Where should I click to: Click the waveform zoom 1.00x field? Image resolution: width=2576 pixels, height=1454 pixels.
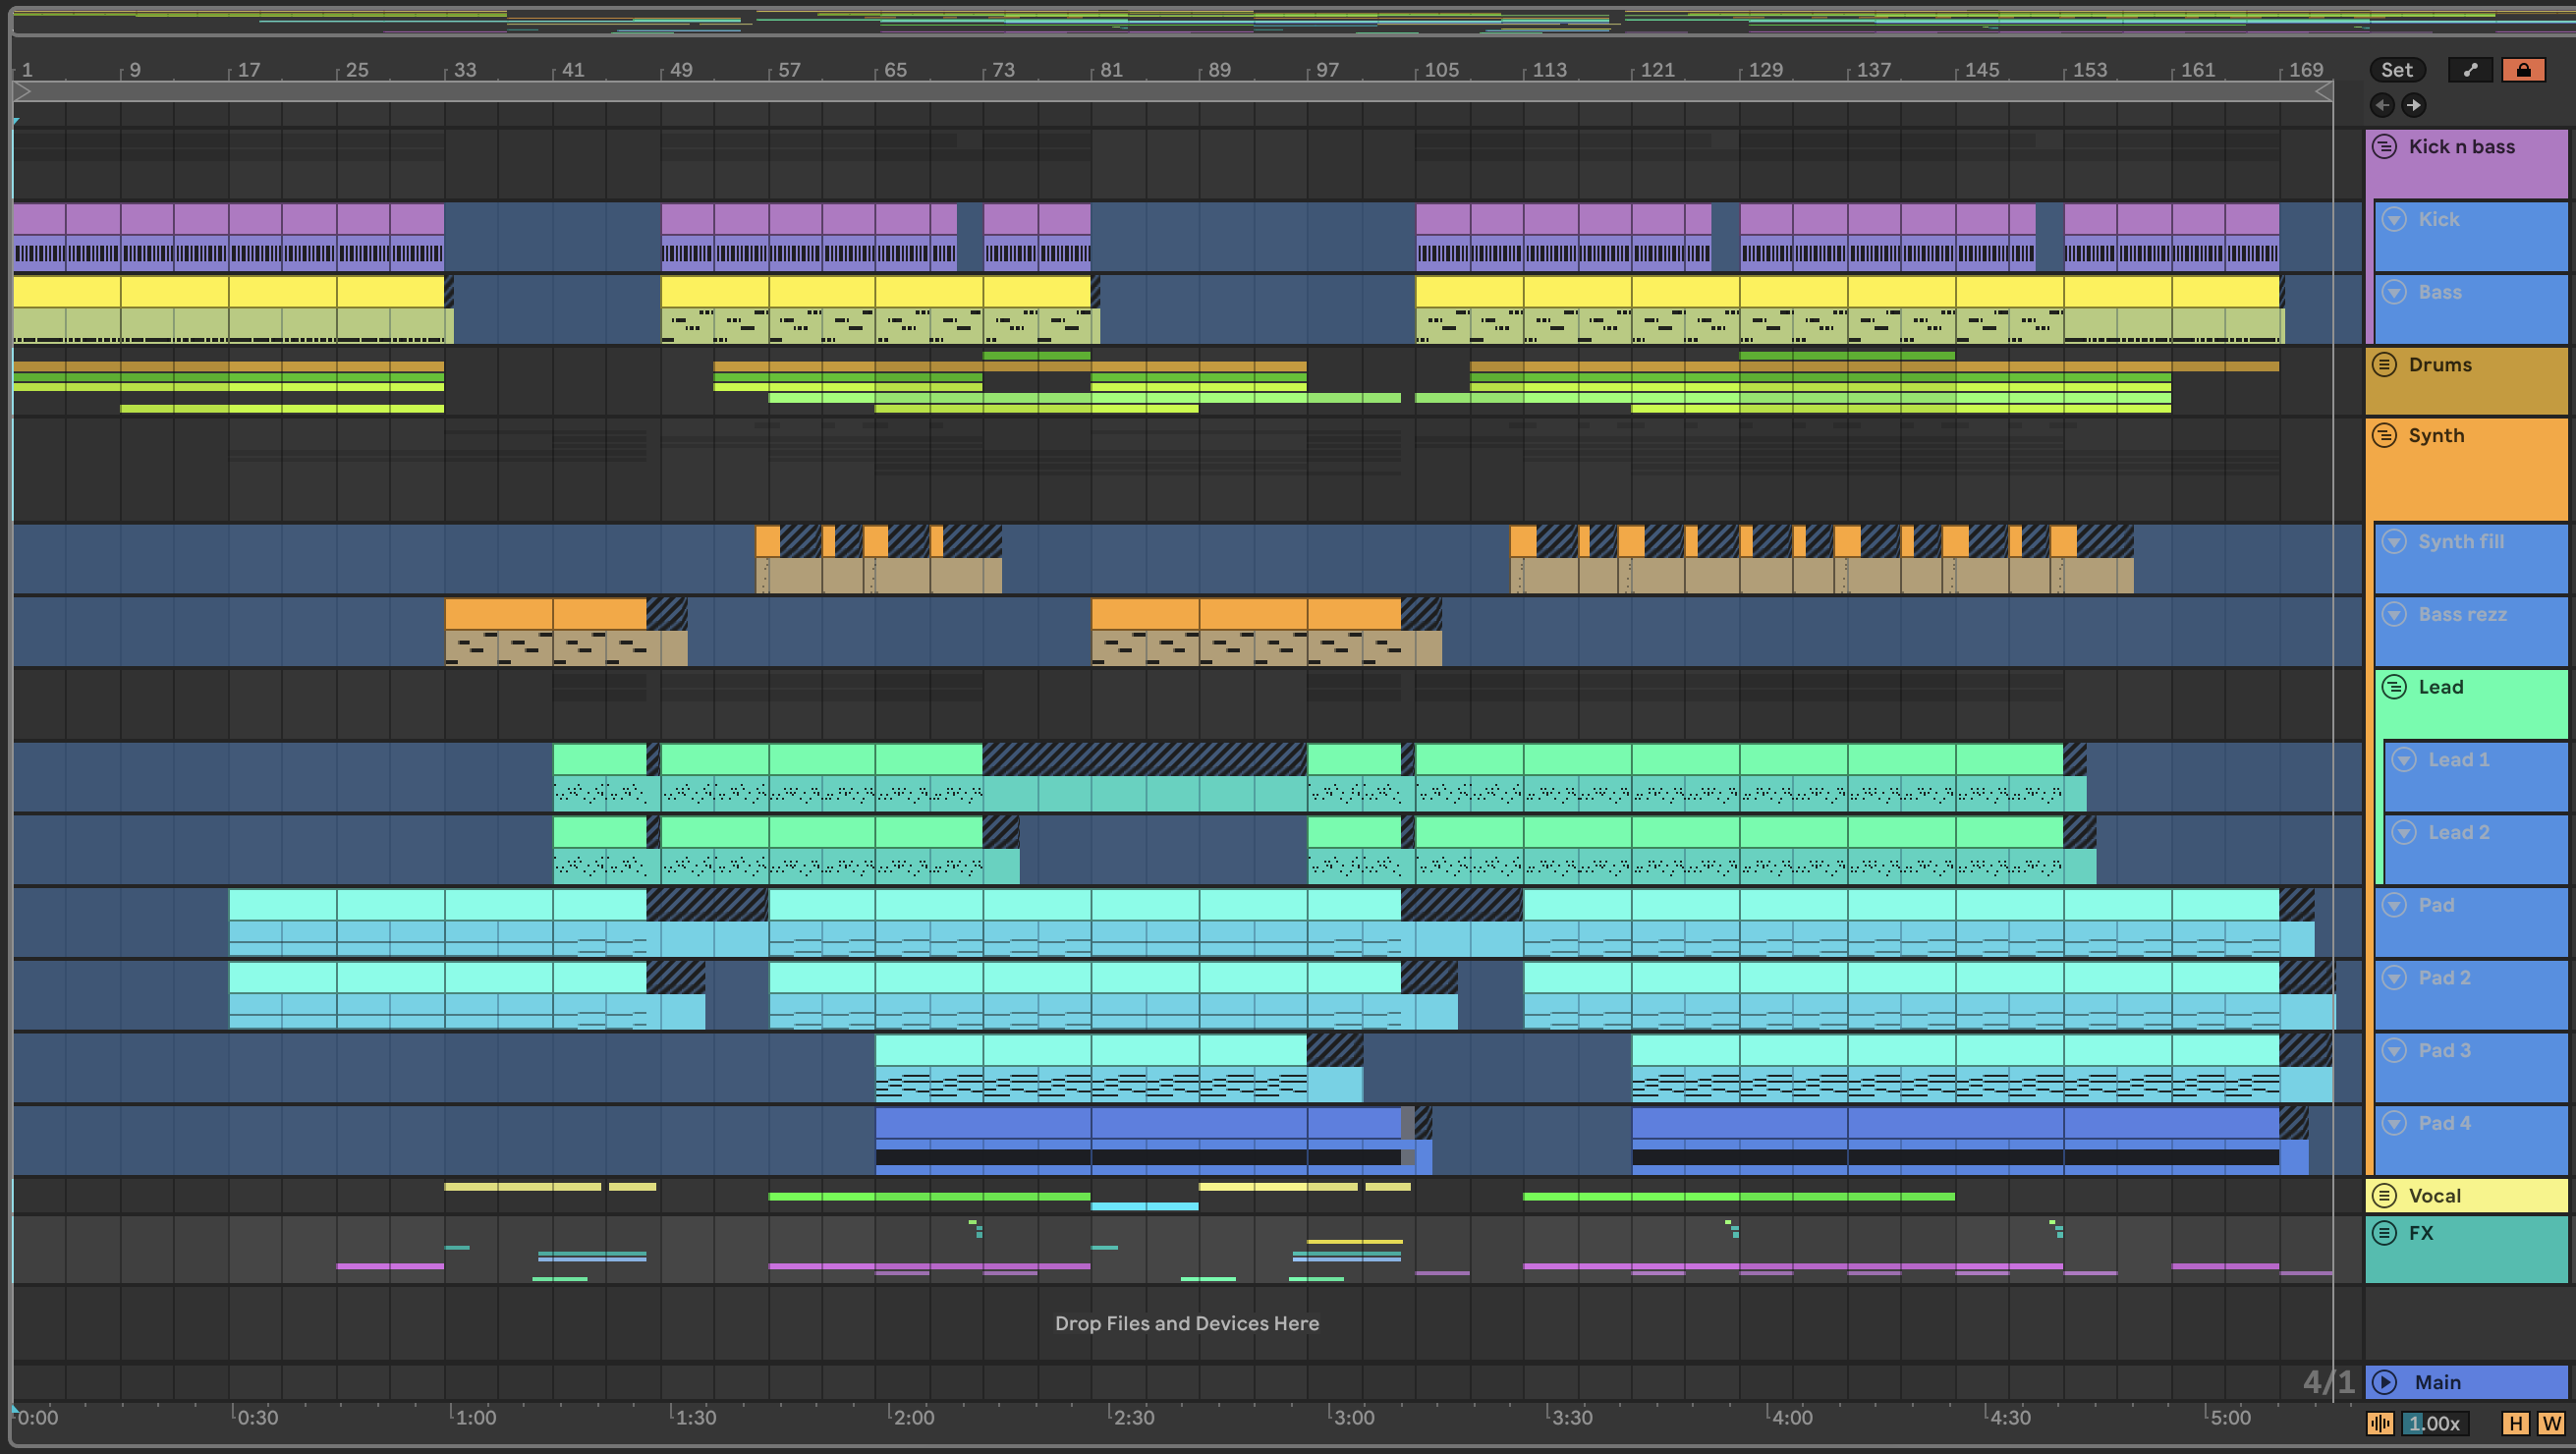coord(2436,1423)
